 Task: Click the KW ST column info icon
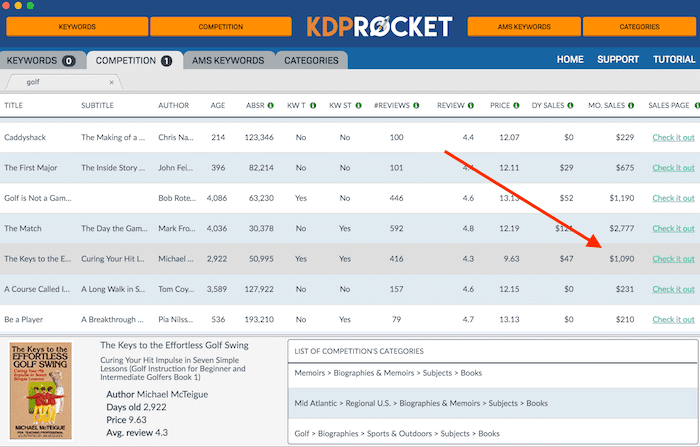[x=358, y=105]
